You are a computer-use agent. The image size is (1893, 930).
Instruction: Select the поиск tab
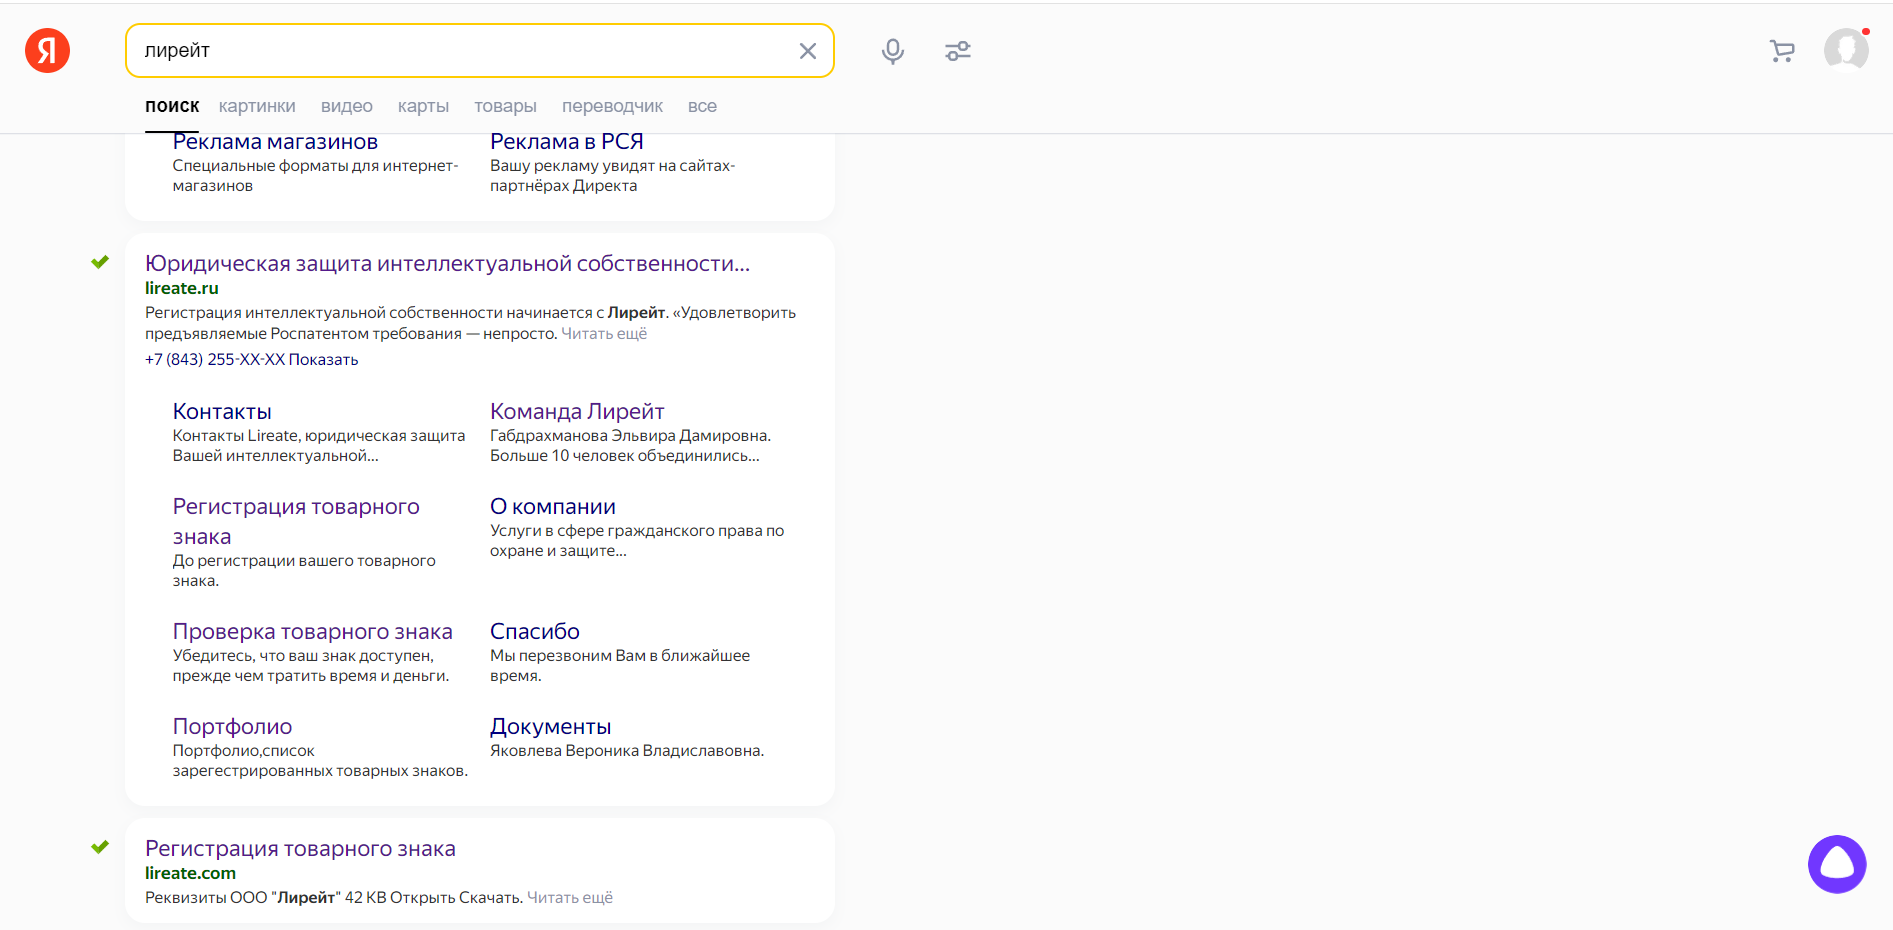(x=172, y=106)
